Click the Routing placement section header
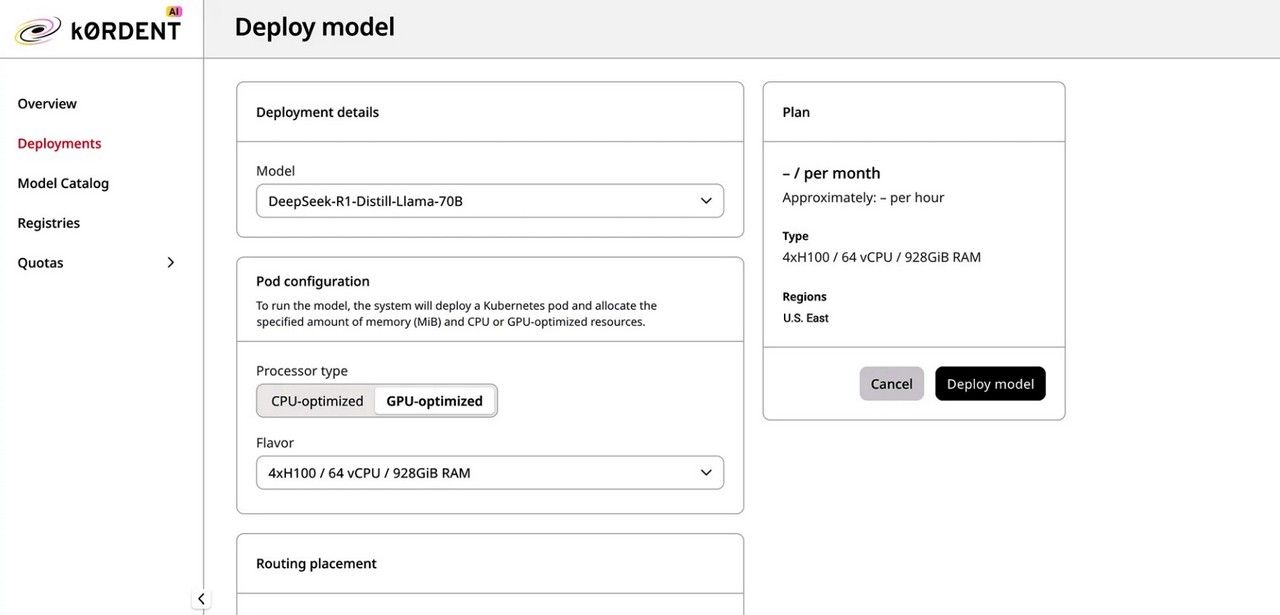 [316, 564]
